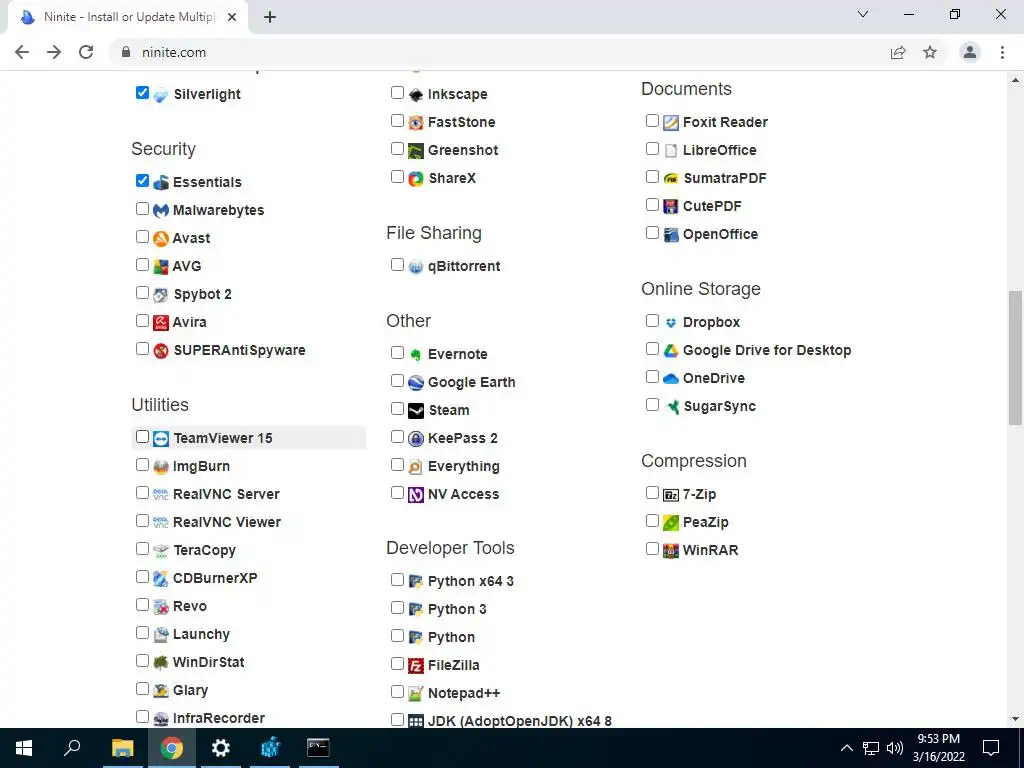Image resolution: width=1024 pixels, height=768 pixels.
Task: Click the WinRAR icon
Action: coord(671,551)
